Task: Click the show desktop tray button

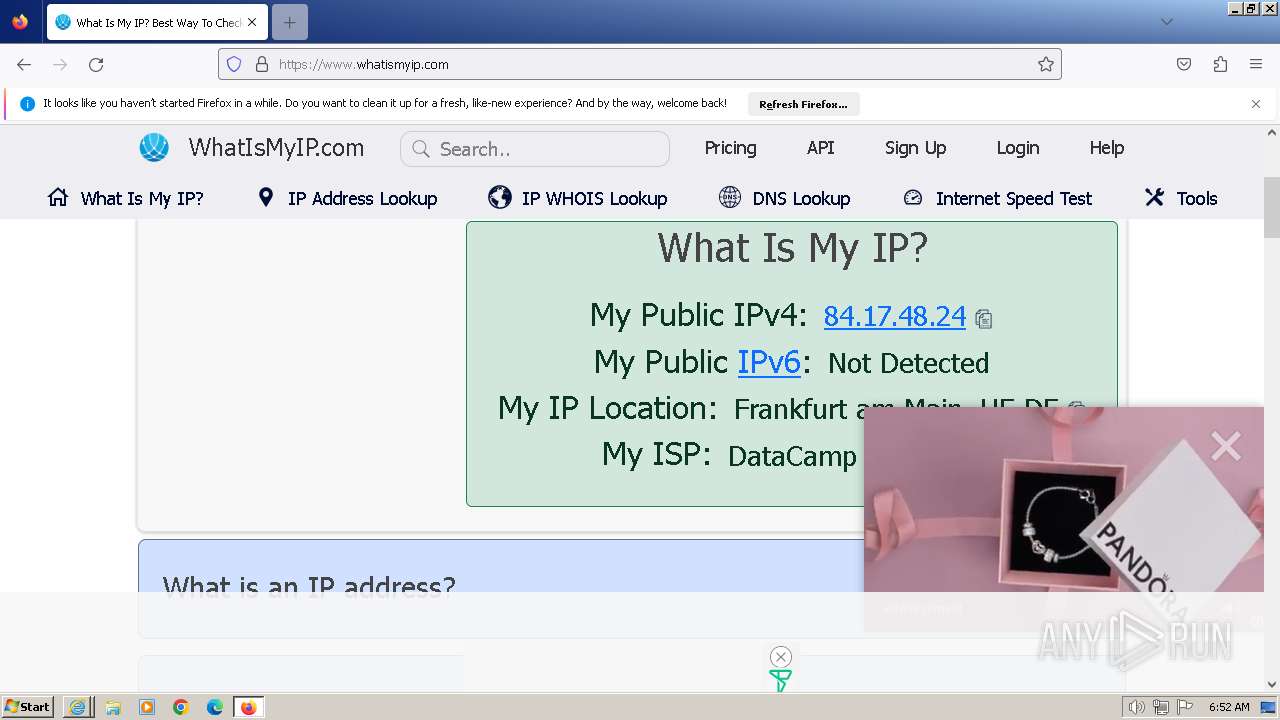Action: pos(1268,707)
